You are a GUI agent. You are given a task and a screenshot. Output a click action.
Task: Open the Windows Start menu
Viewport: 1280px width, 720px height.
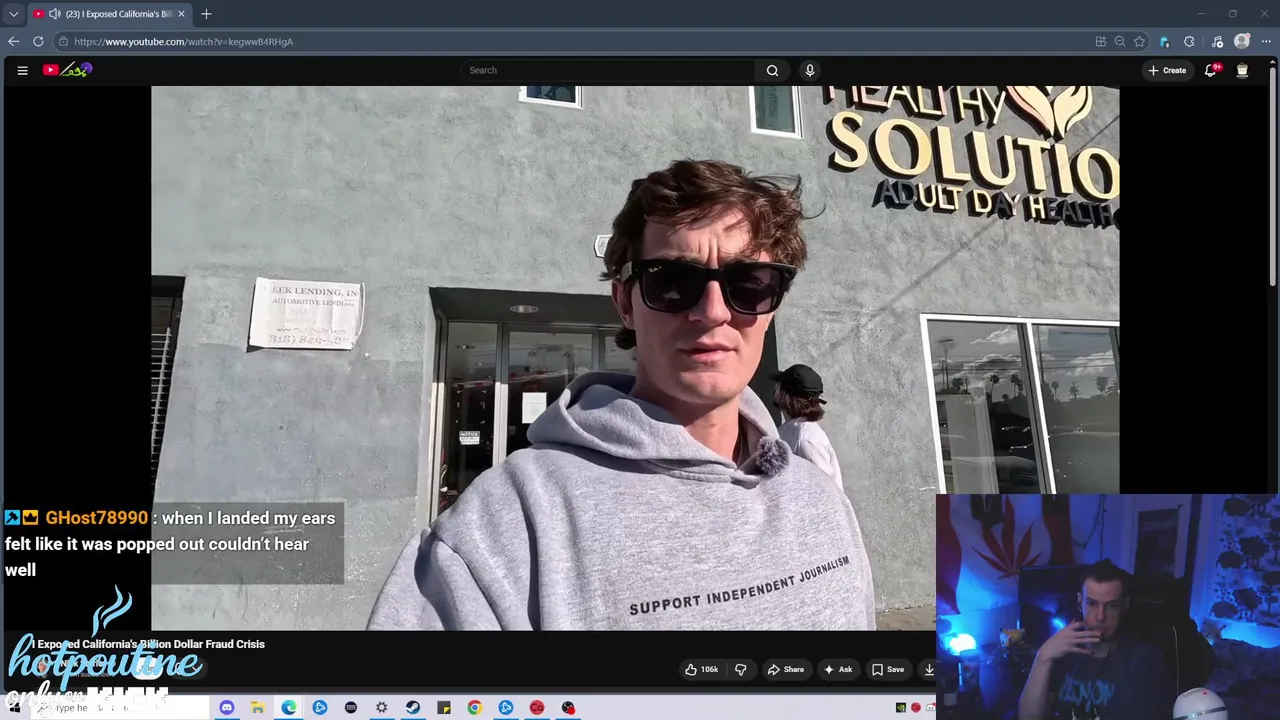(x=14, y=708)
